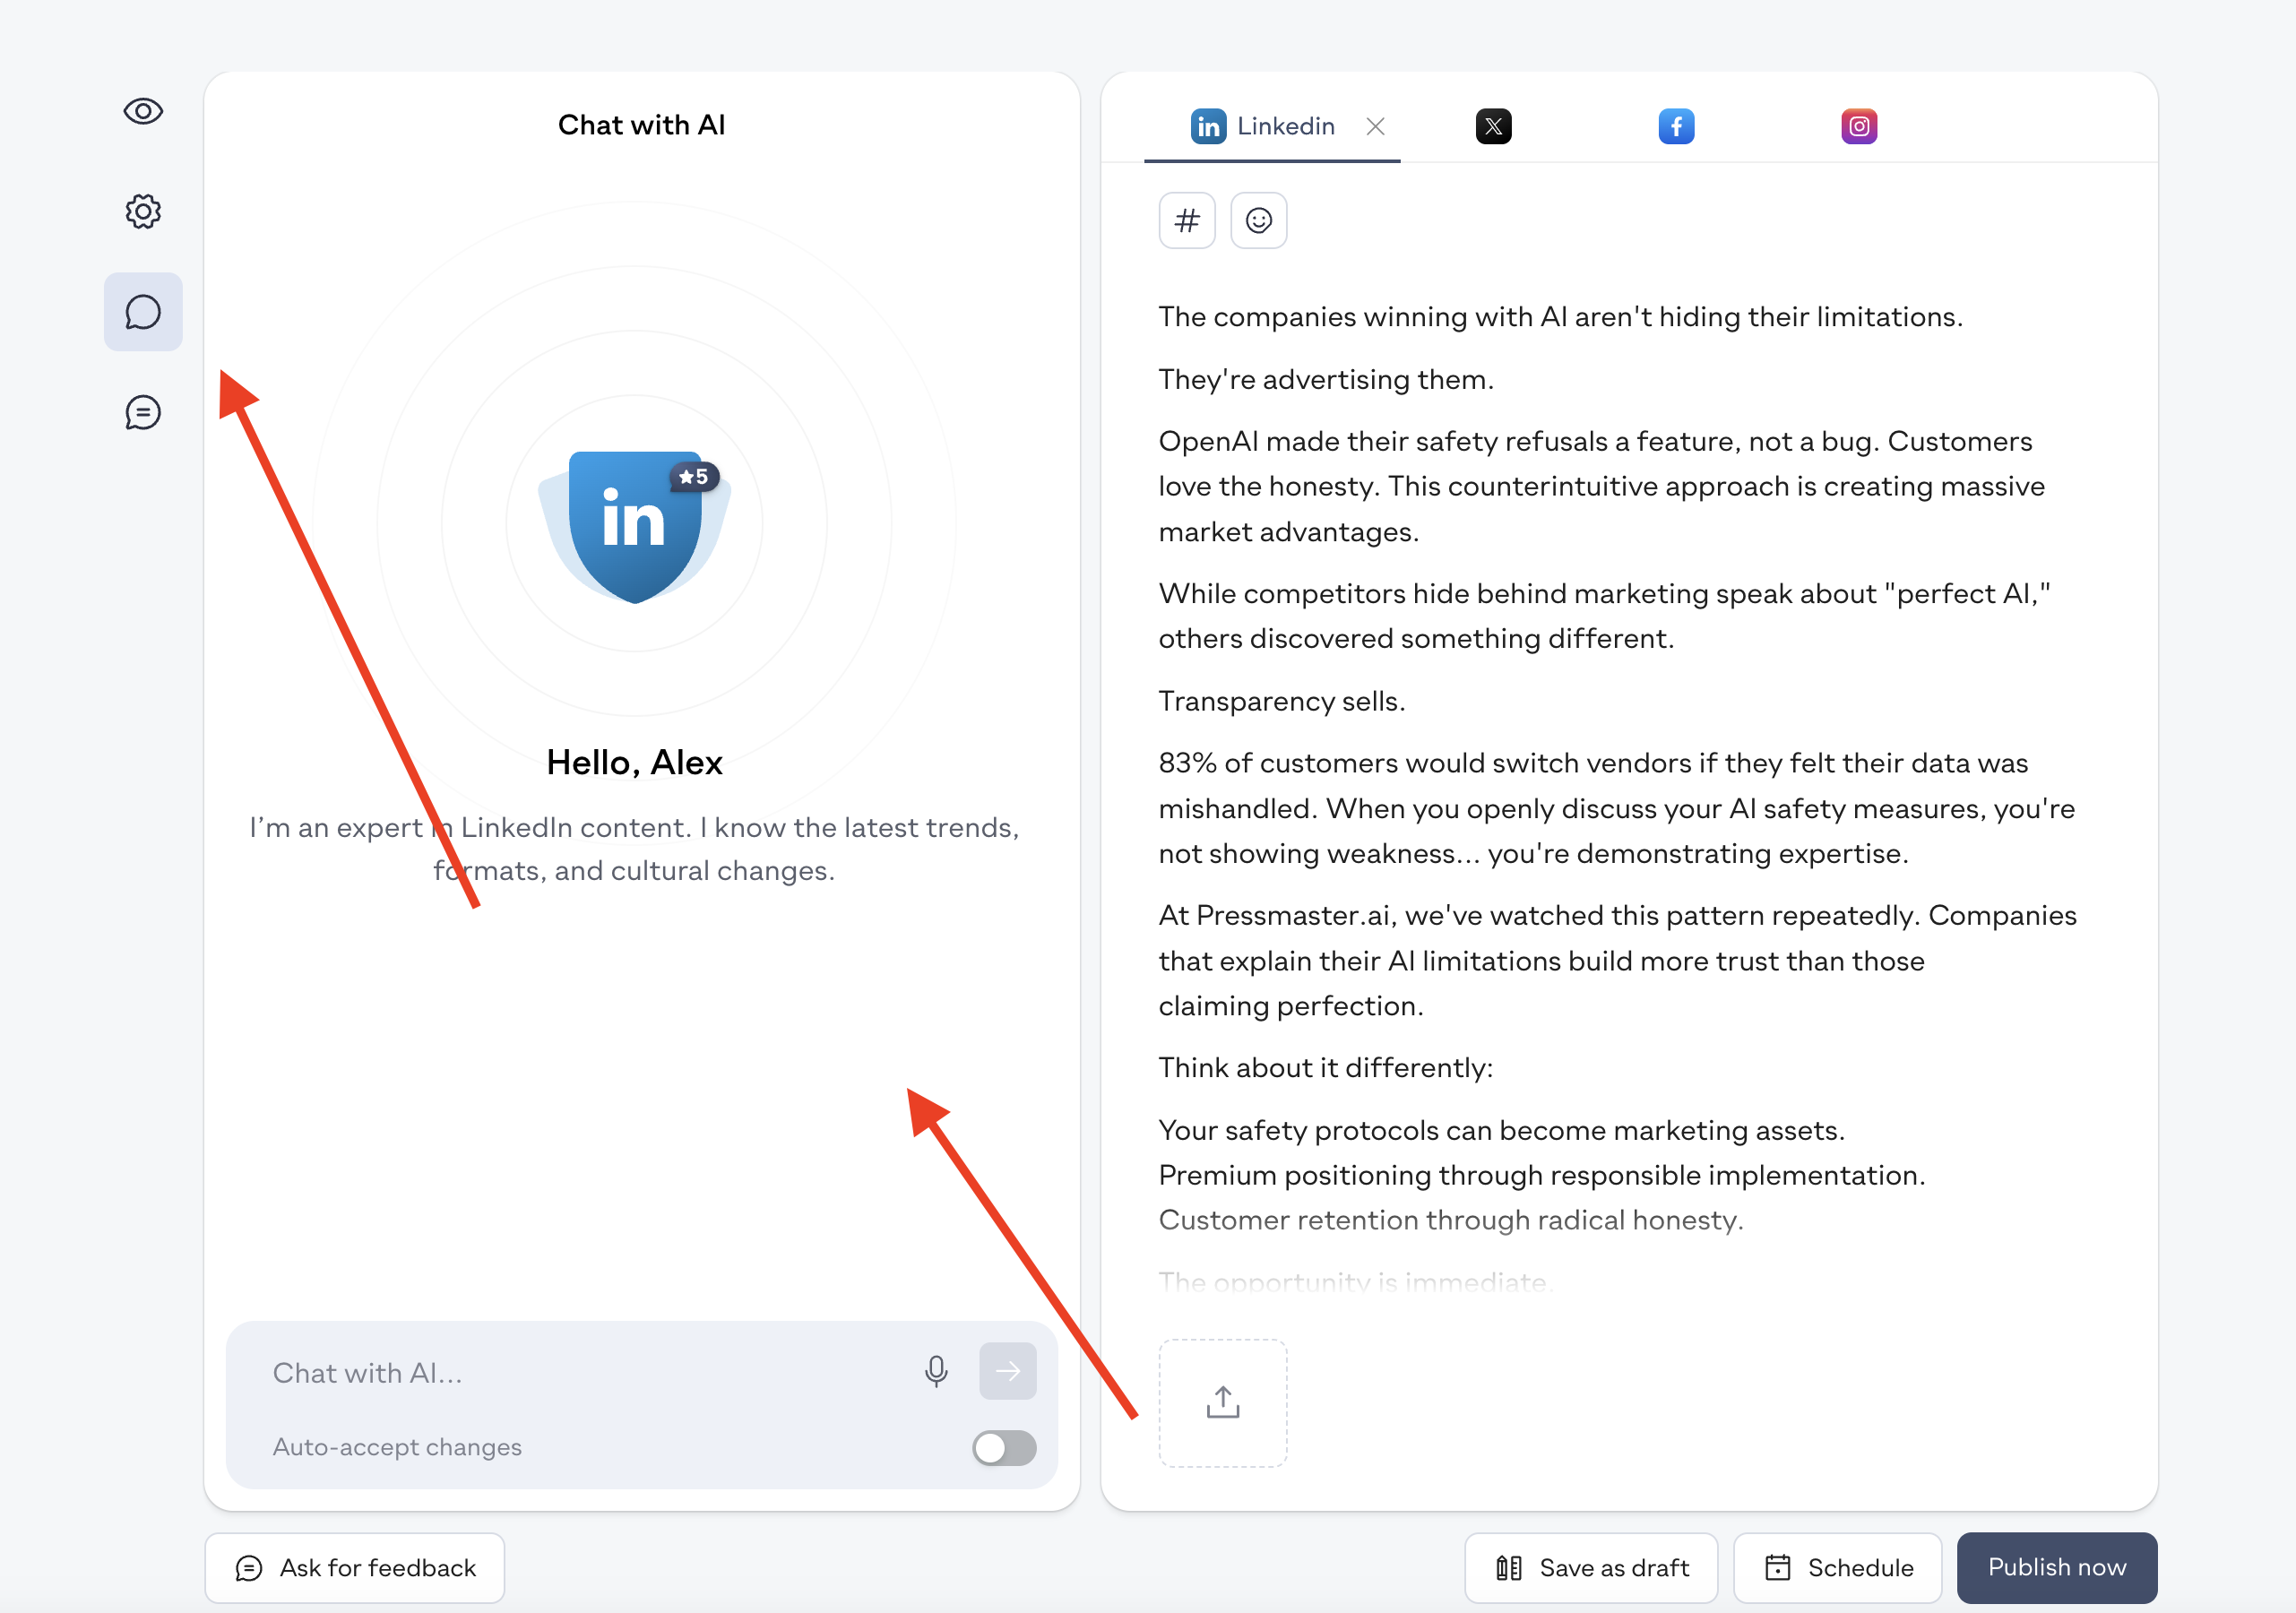Click paragraph starting '83% of customers'
The height and width of the screenshot is (1613, 2296).
(1616, 808)
